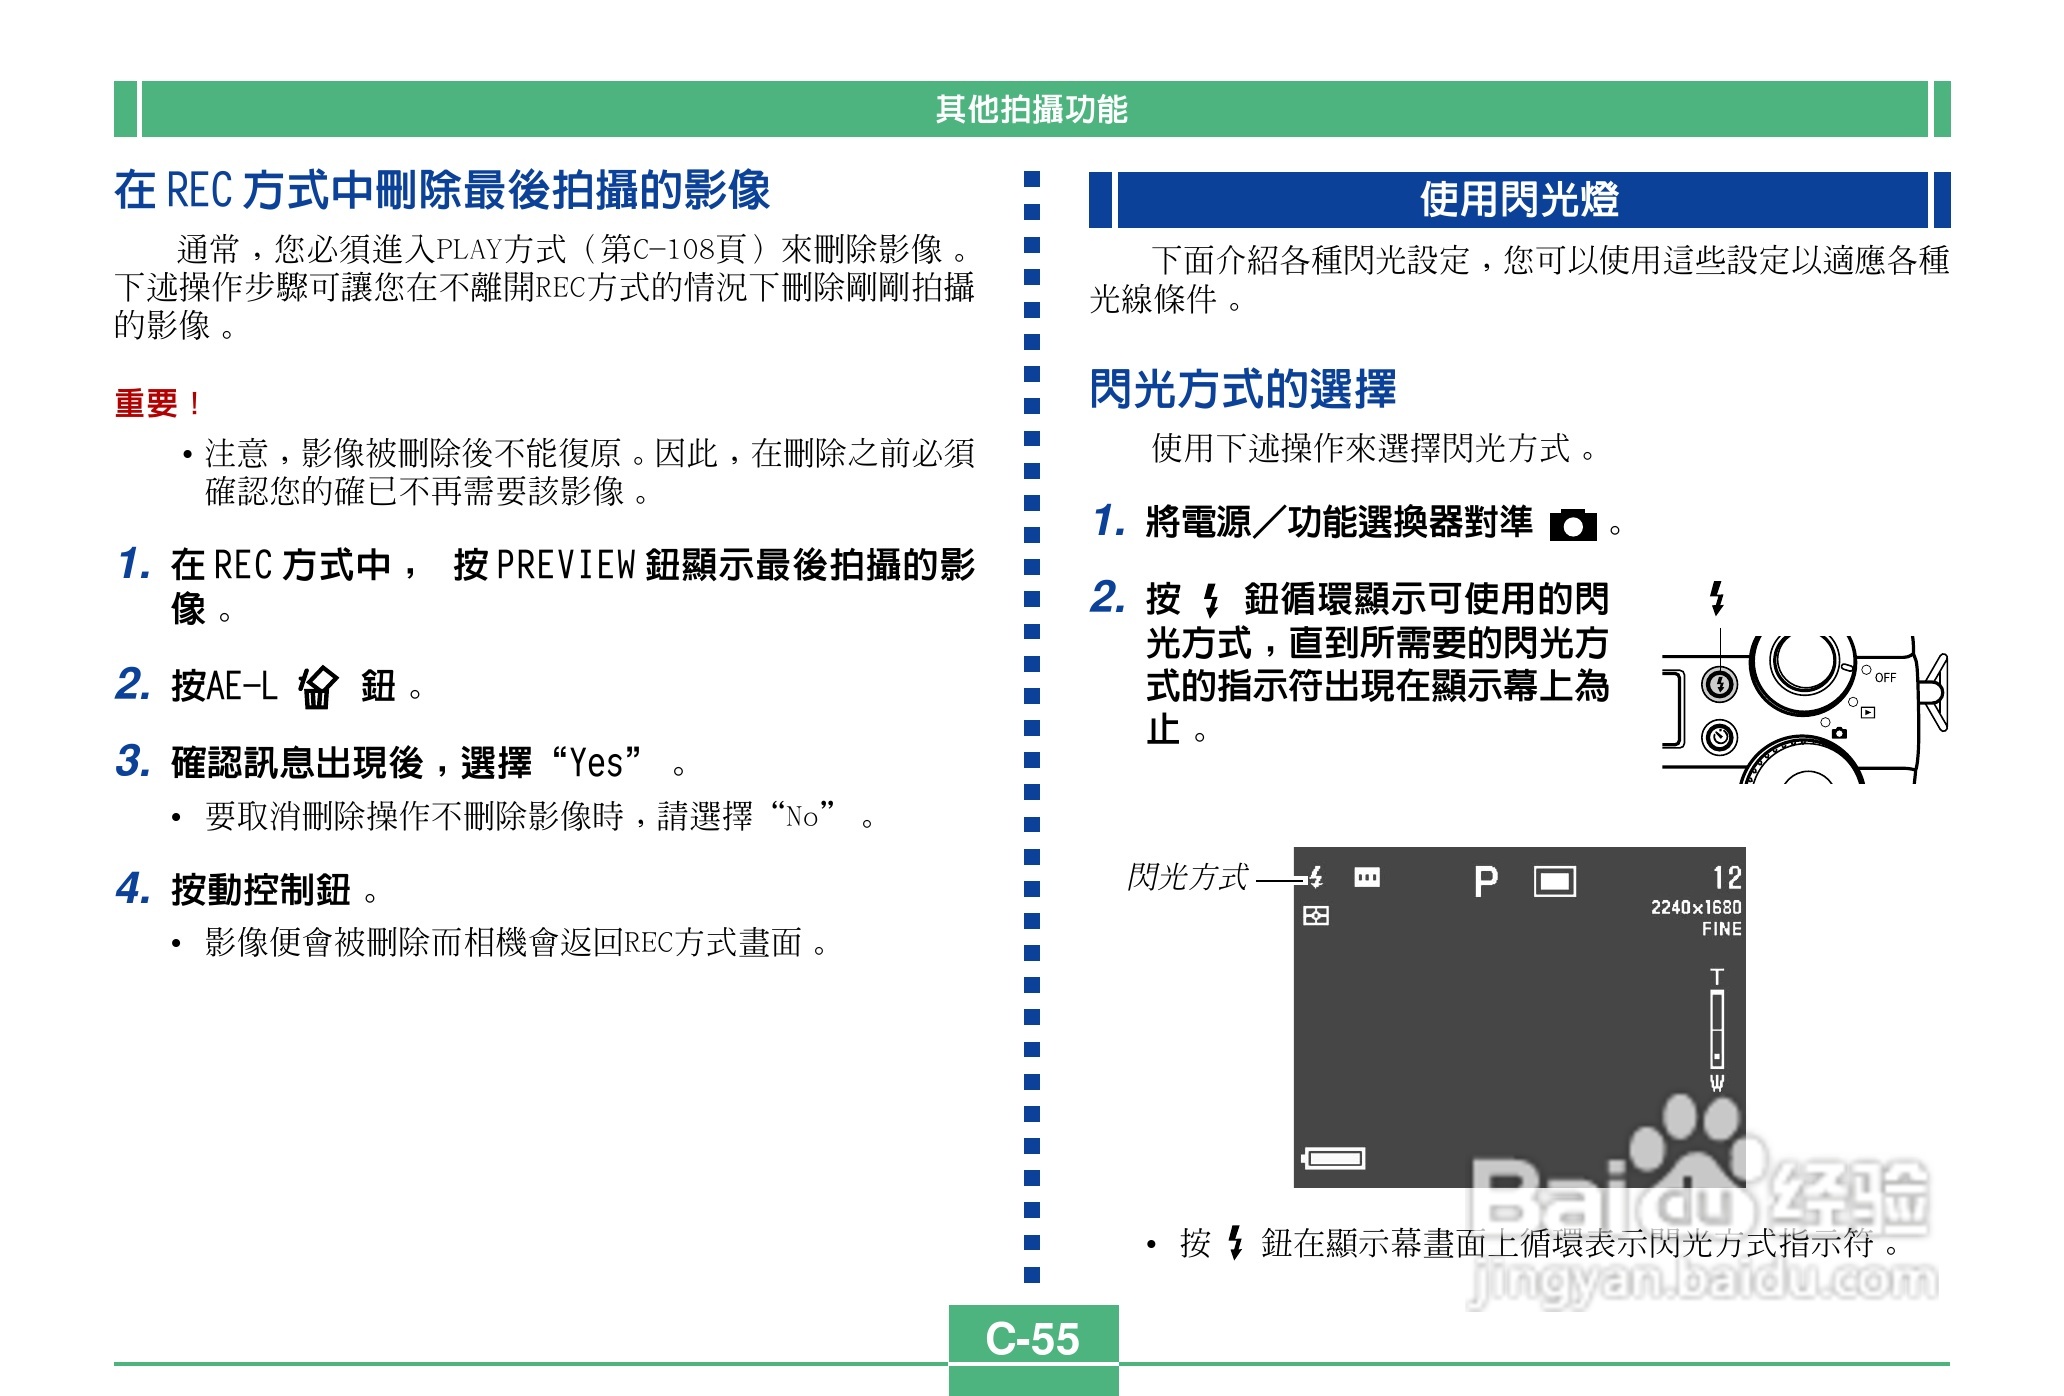Click the green 其他拍攝功能 header bar
This screenshot has width=2064, height=1396.
(1031, 109)
